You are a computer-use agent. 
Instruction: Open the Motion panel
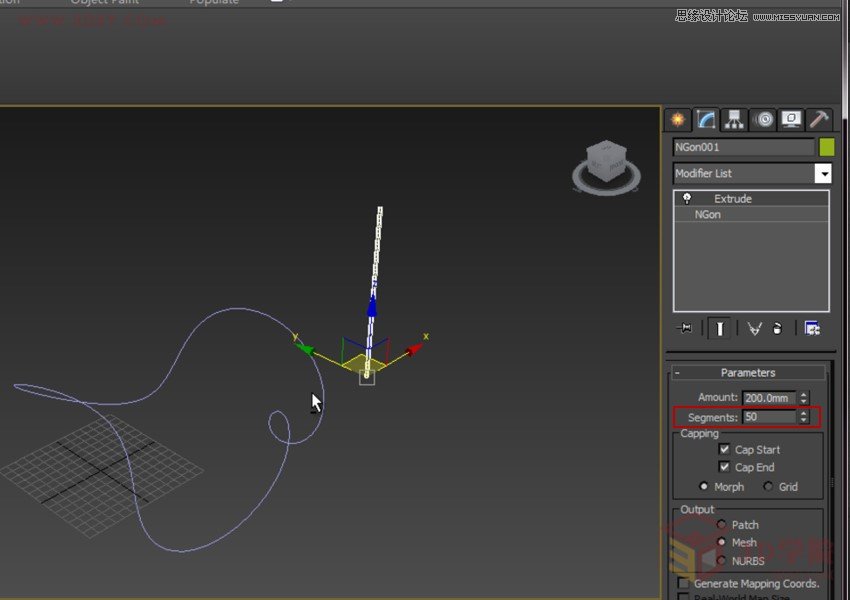(763, 119)
